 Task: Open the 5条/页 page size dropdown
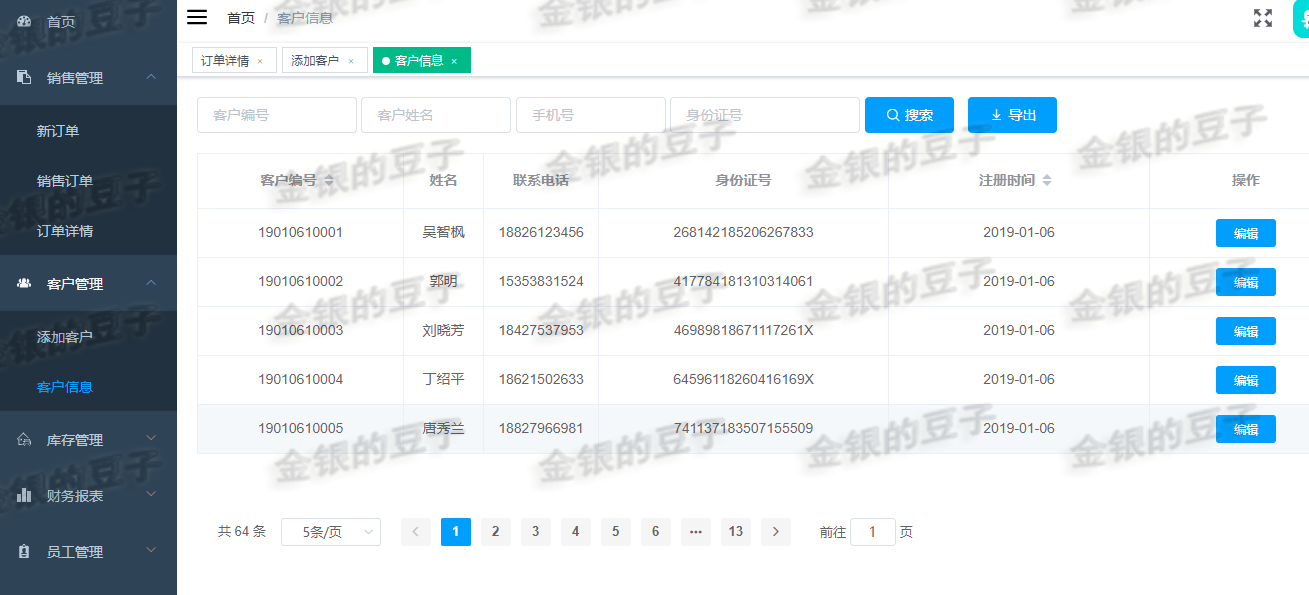pyautogui.click(x=330, y=531)
